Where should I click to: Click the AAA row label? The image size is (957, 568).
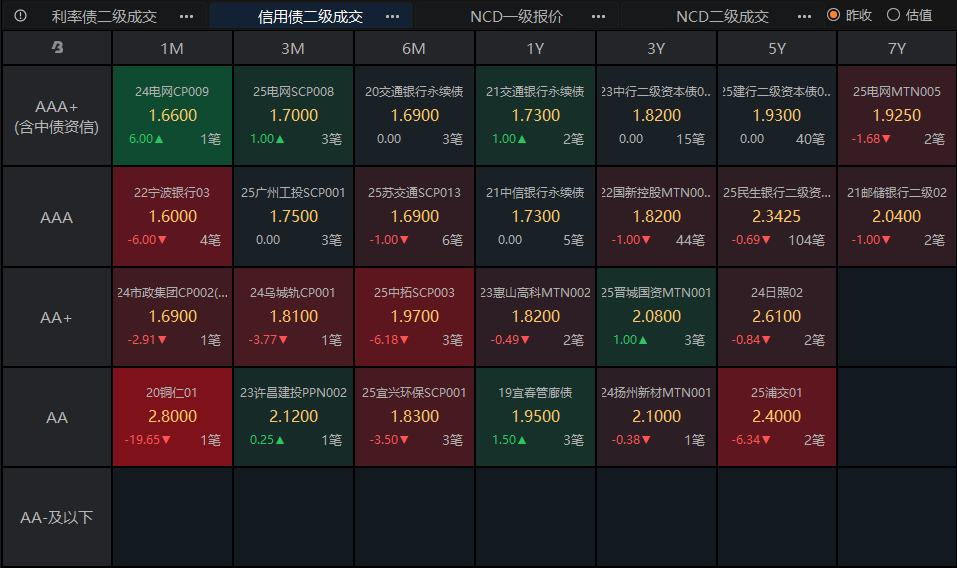coord(57,217)
